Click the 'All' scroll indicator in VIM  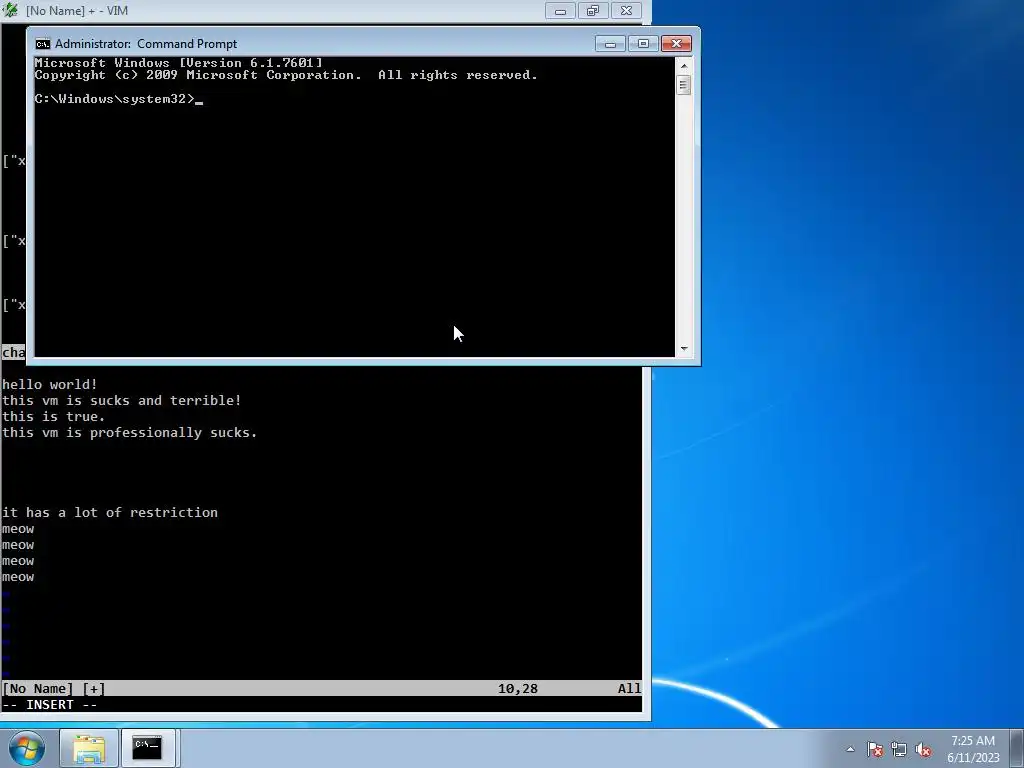click(x=629, y=688)
